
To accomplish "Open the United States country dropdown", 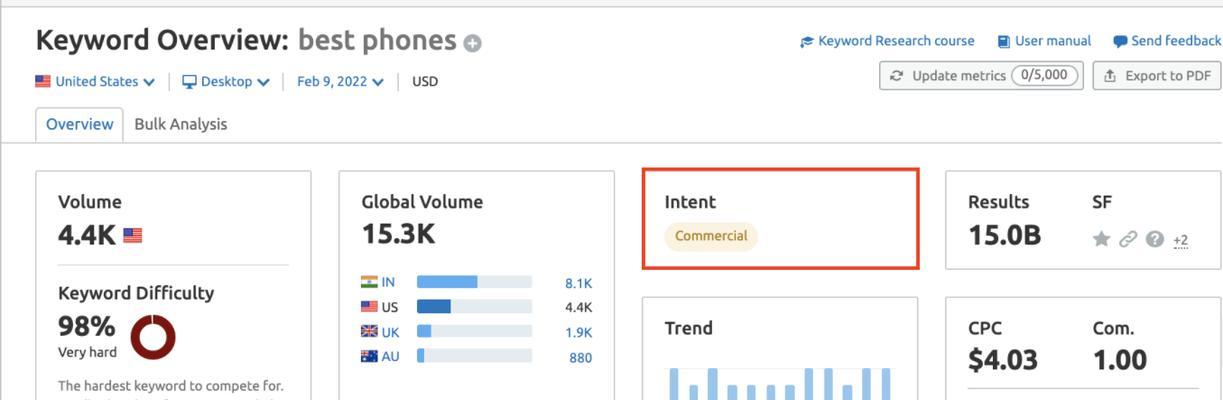I will 95,81.
